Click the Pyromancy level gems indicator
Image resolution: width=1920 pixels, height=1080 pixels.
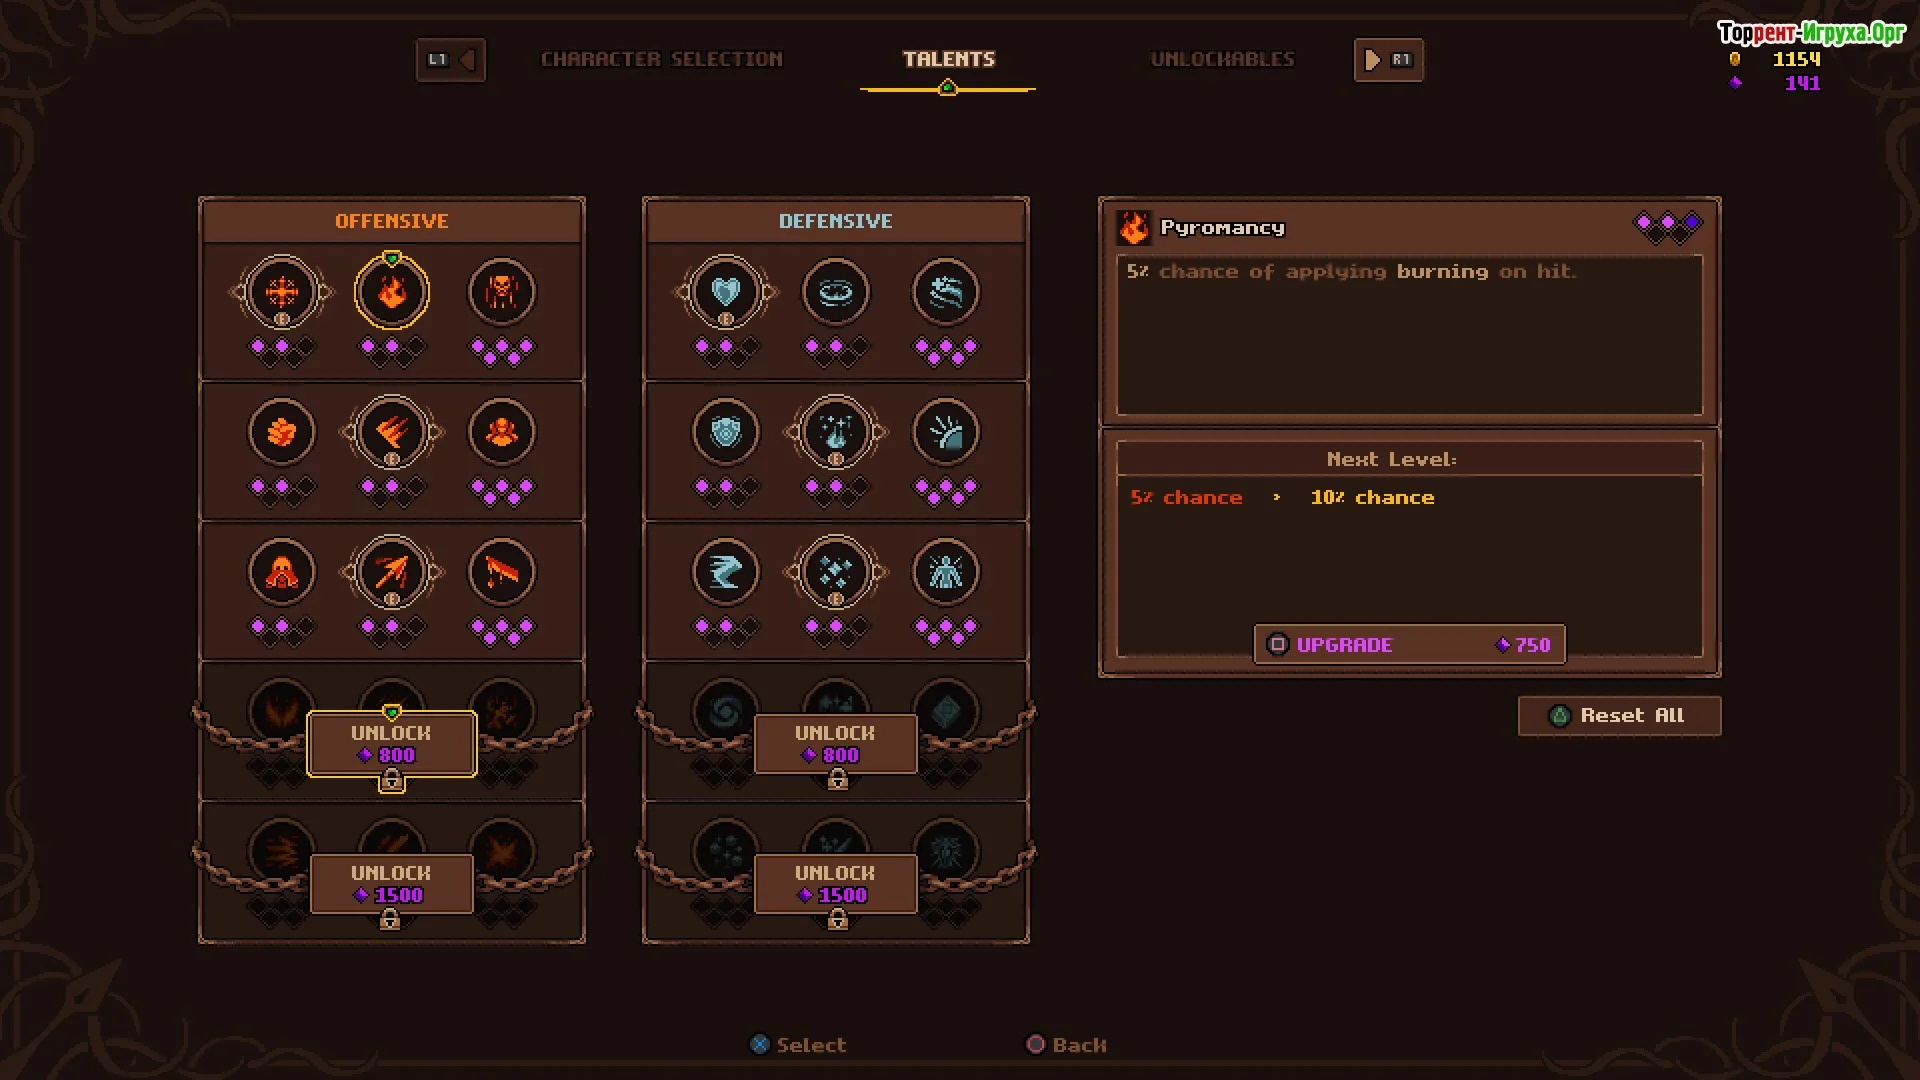pos(1668,227)
